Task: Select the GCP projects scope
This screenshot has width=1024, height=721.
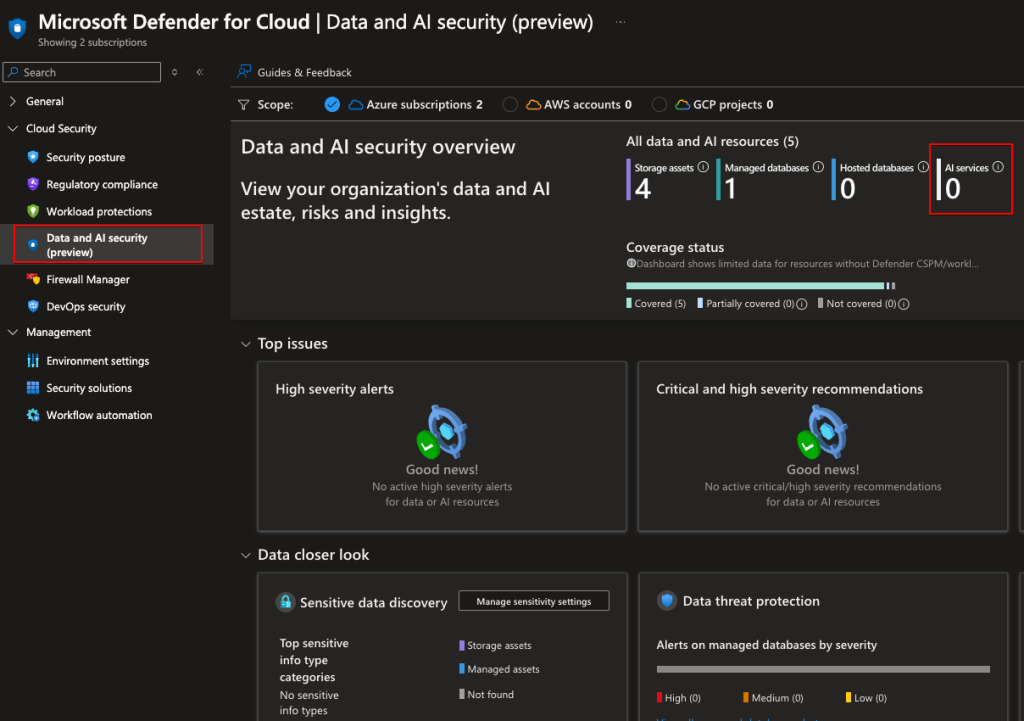Action: 659,104
